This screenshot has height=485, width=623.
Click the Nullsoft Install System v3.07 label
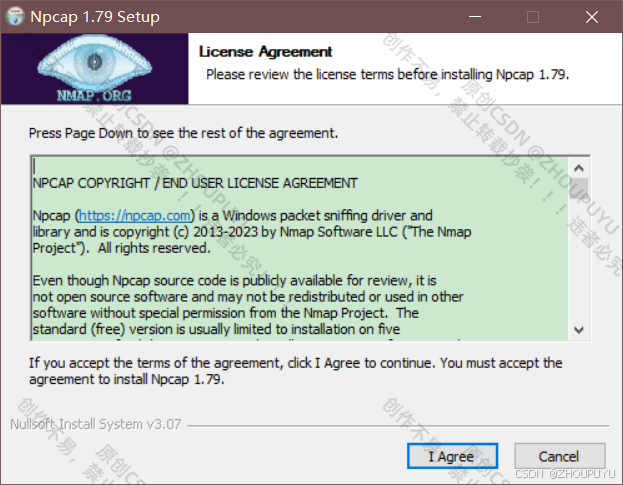tap(96, 424)
